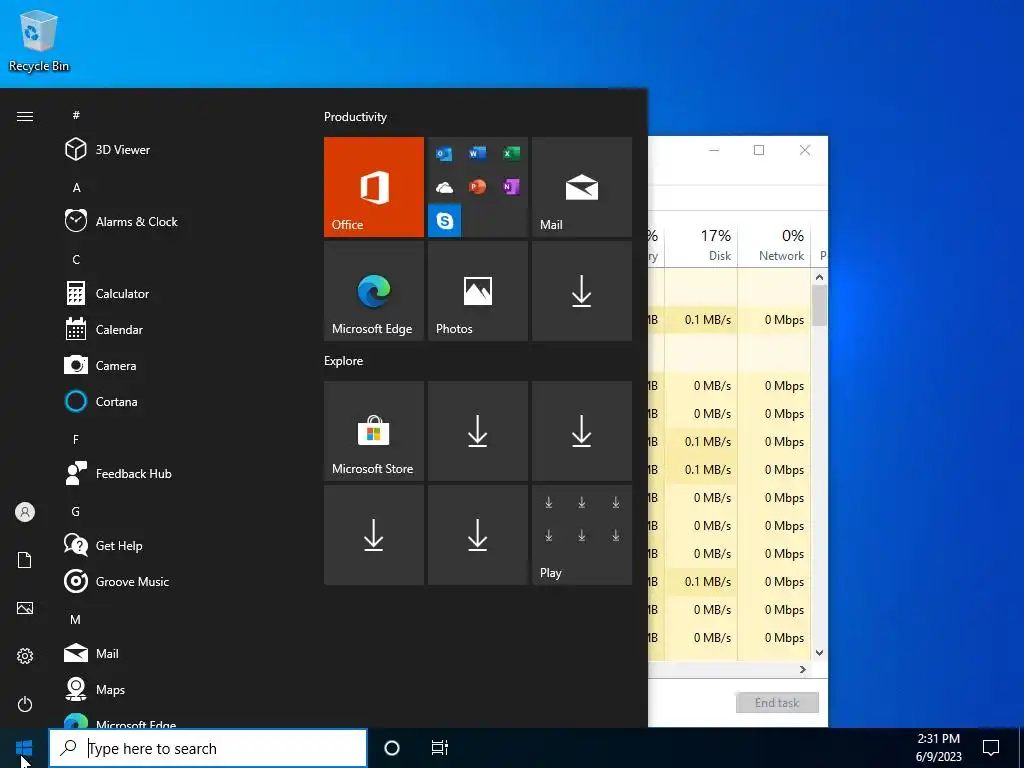Open the pending download tile next to Photos
Viewport: 1024px width, 768px height.
tap(582, 291)
